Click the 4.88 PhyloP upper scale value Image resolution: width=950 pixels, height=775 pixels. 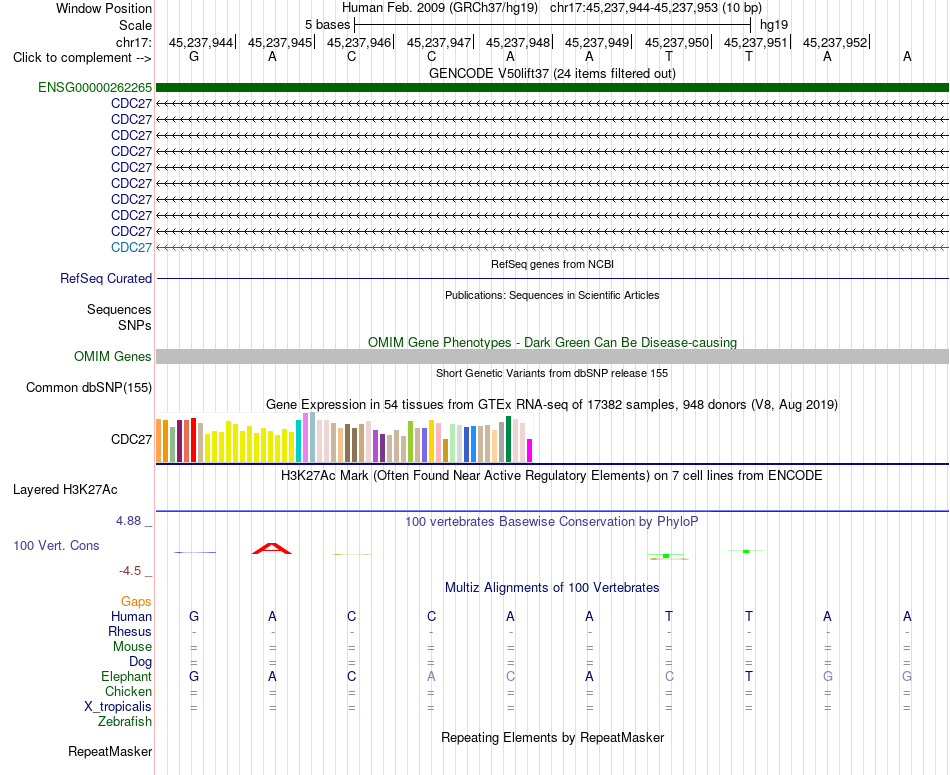click(x=128, y=521)
